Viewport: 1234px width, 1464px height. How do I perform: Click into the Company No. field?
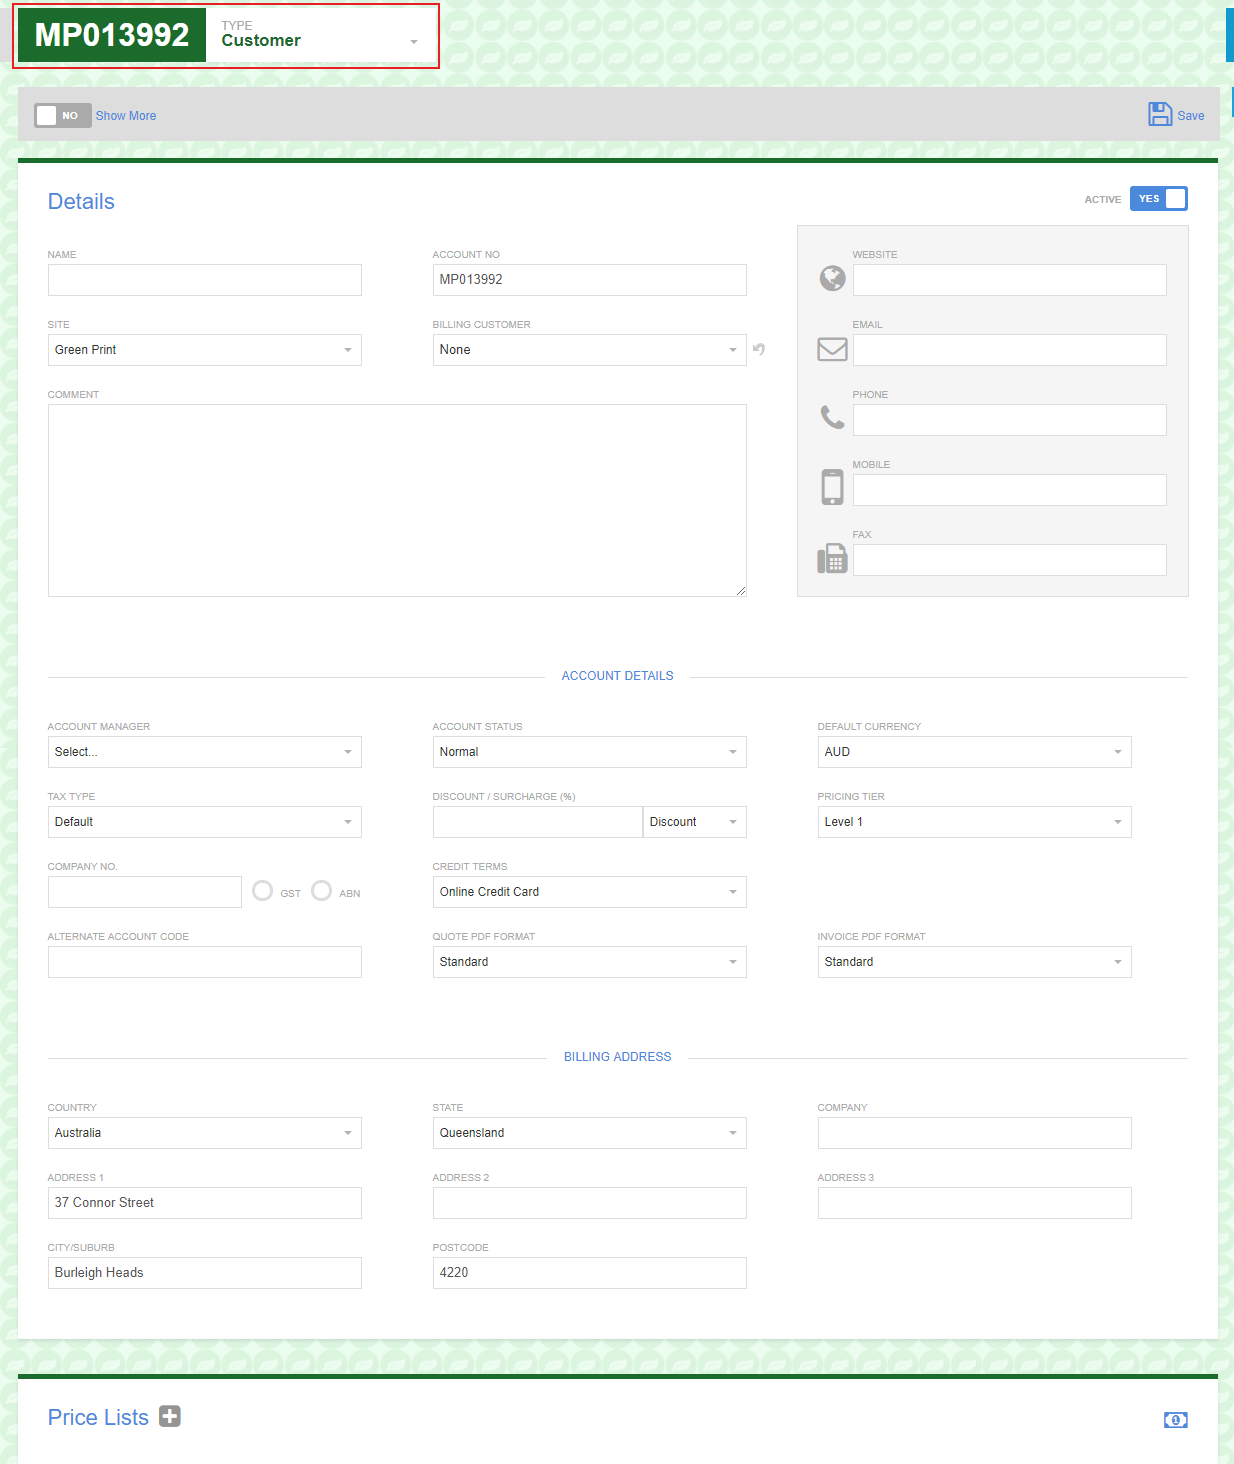[x=144, y=892]
